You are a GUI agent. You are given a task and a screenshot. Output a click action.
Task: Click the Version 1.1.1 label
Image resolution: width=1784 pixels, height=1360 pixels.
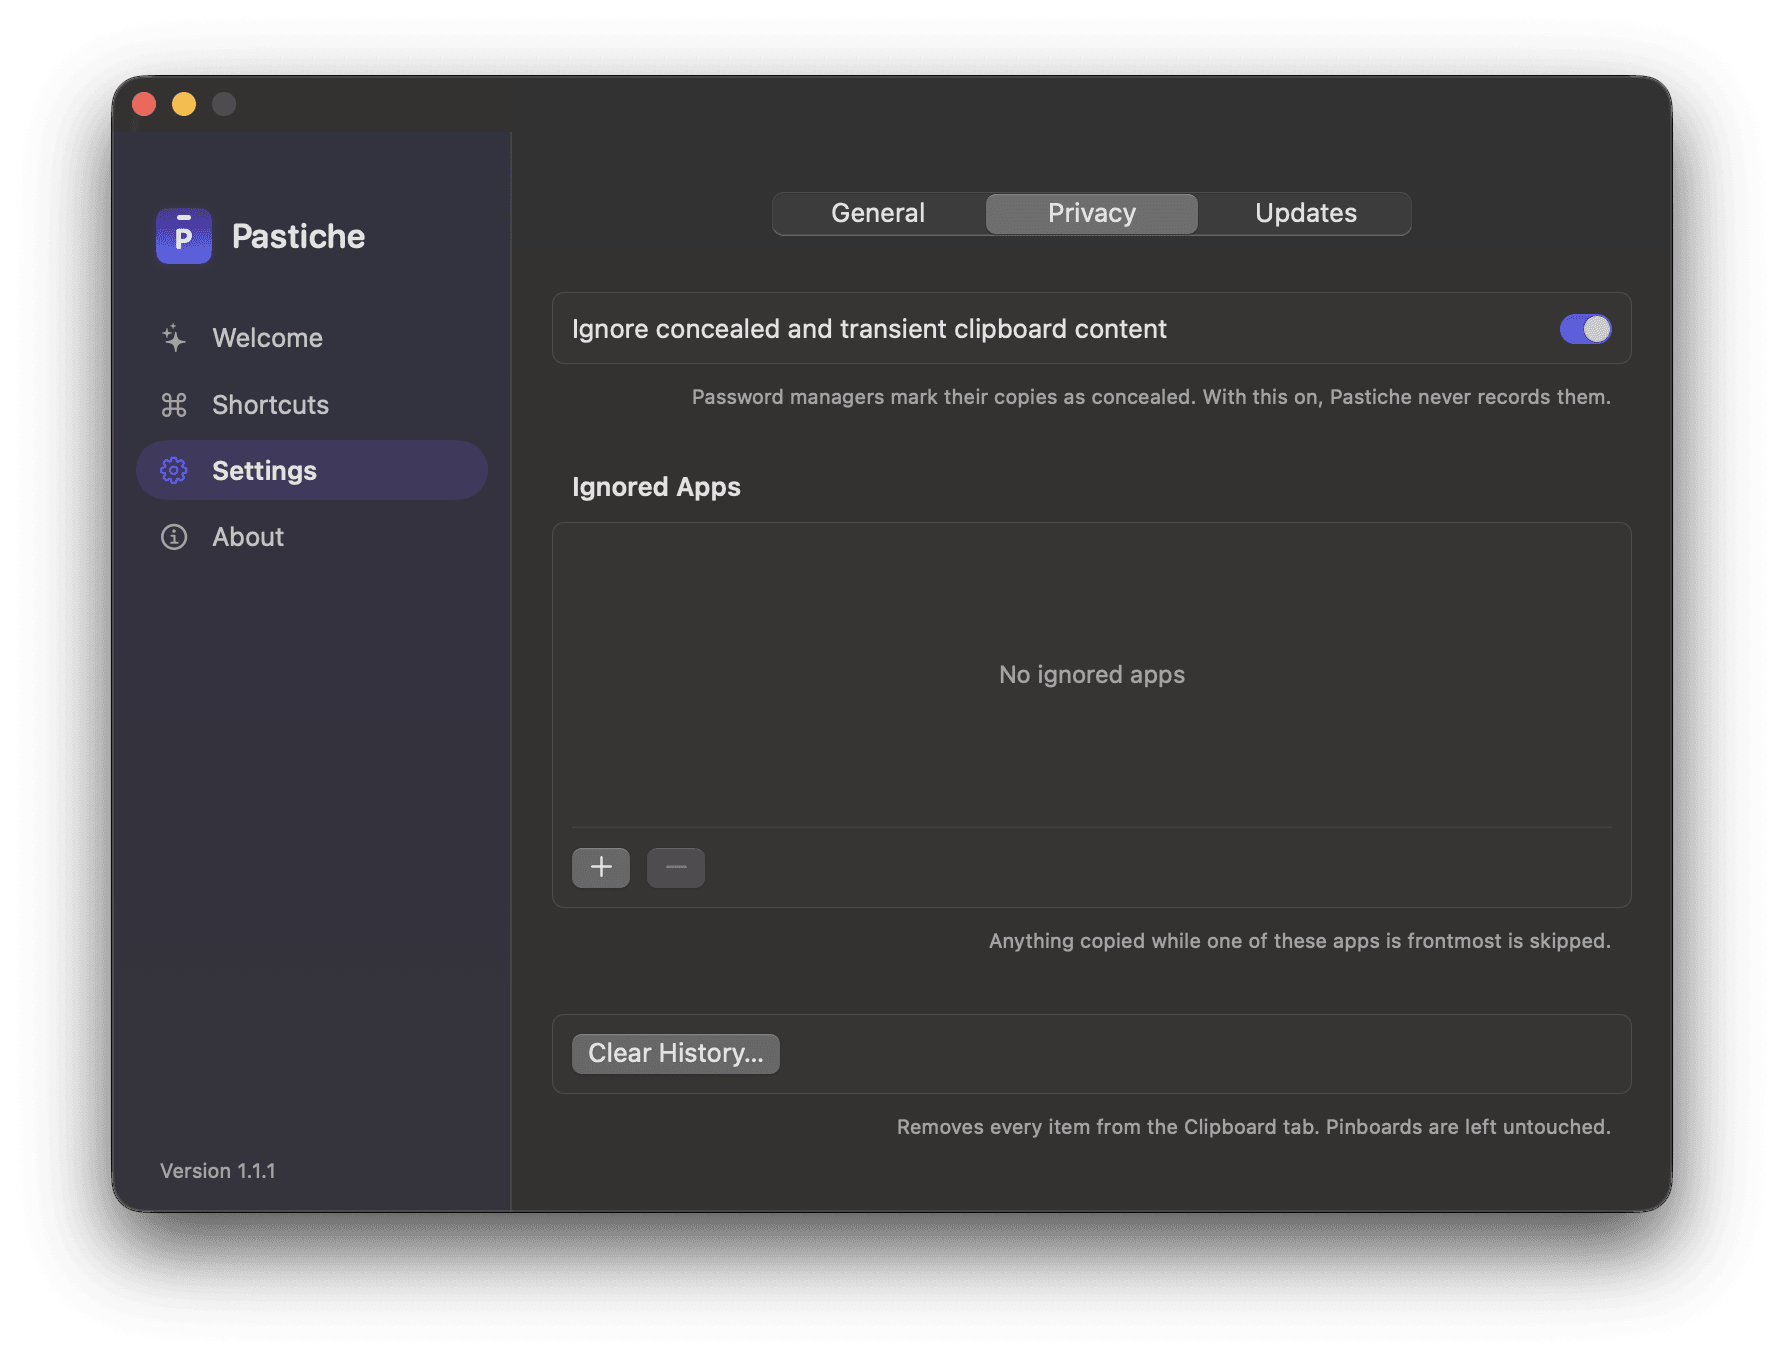point(218,1171)
